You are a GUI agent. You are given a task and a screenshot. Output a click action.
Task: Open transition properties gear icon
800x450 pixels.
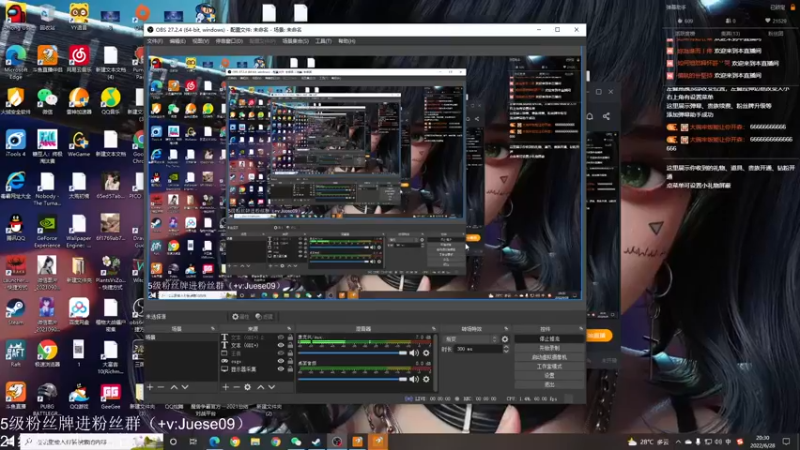coord(505,339)
